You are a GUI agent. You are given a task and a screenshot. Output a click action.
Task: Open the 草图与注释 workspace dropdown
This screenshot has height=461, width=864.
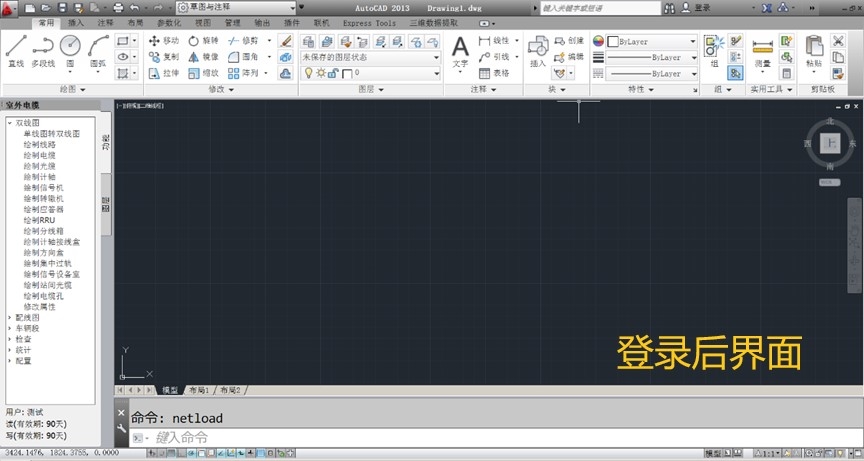point(237,8)
